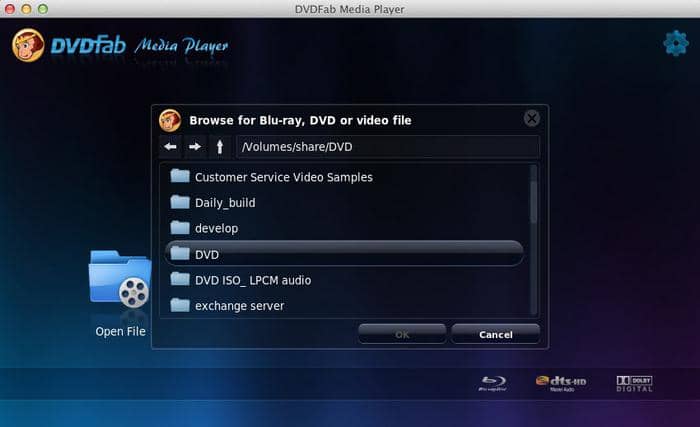Viewport: 700px width, 427px height.
Task: Select the highlighted DVD folder
Action: click(344, 254)
